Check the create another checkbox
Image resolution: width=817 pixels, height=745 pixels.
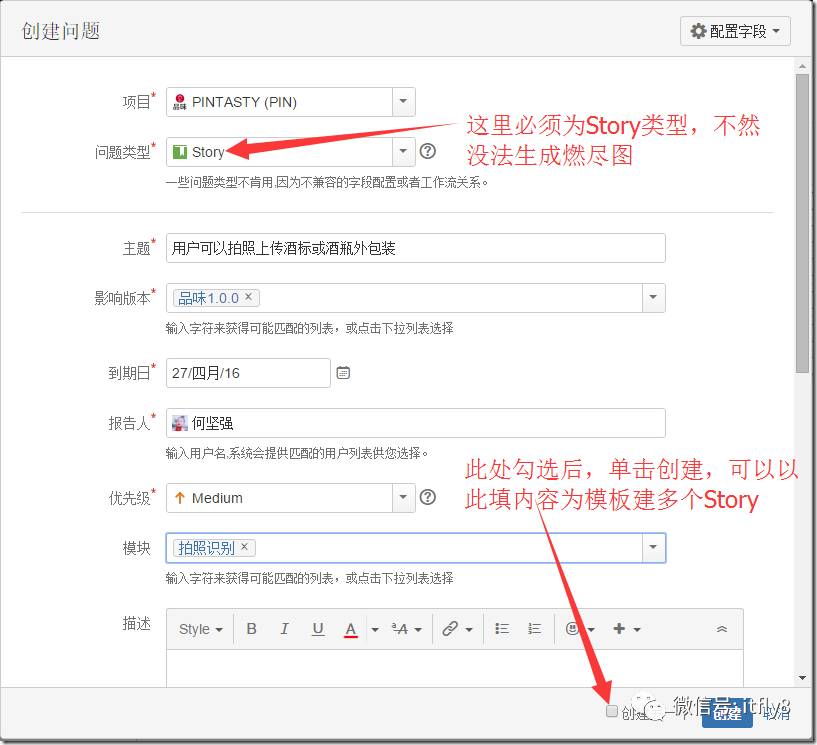[612, 711]
